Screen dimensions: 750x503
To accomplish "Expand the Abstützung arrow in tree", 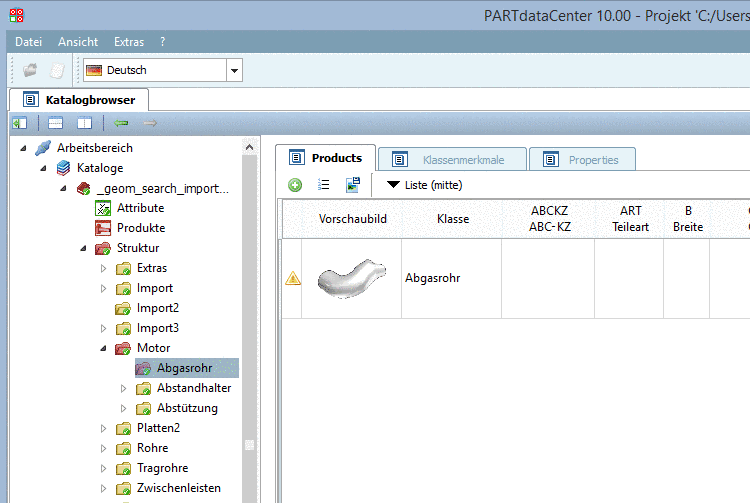I will click(123, 408).
